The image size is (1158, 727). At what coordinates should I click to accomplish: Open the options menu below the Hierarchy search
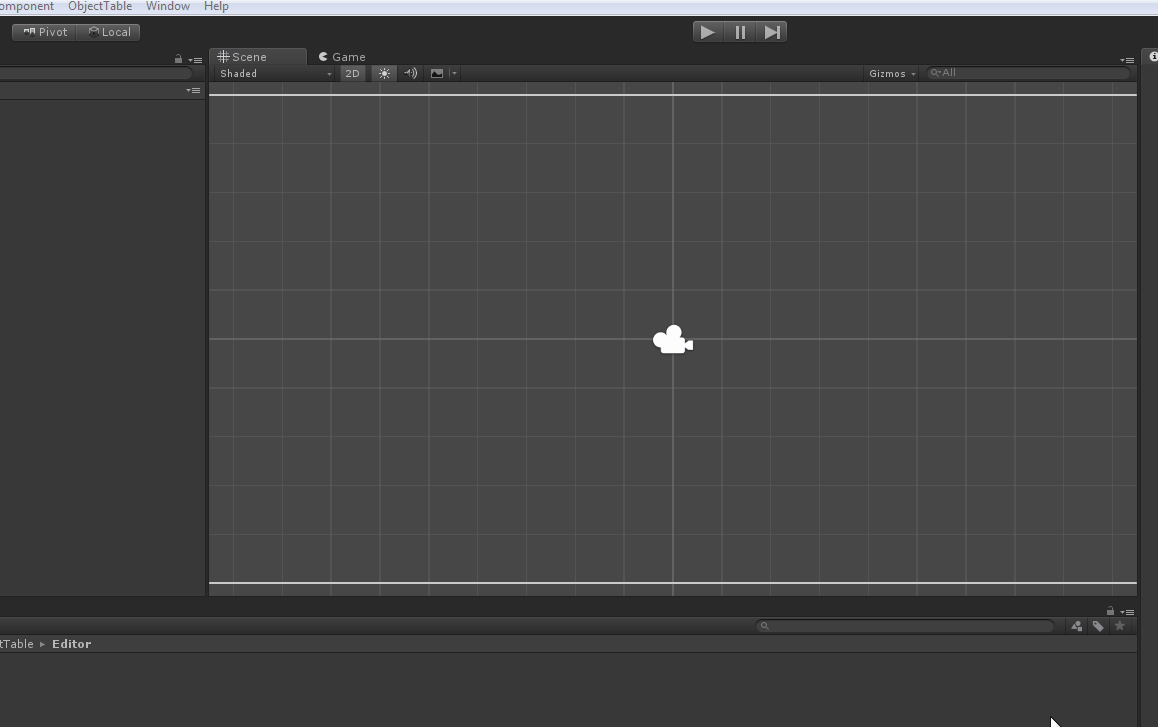[x=193, y=90]
